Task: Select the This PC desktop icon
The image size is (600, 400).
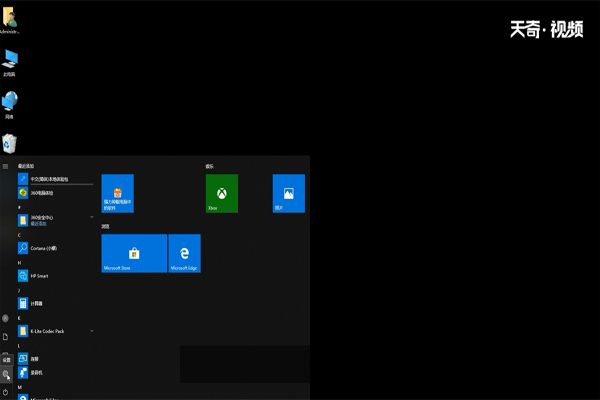Action: click(10, 63)
